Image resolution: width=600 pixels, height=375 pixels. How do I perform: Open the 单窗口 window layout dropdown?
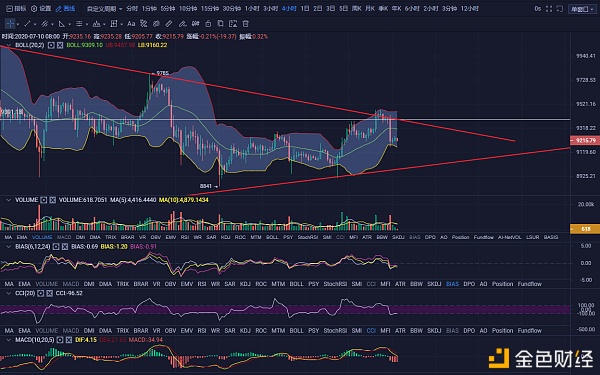582,9
